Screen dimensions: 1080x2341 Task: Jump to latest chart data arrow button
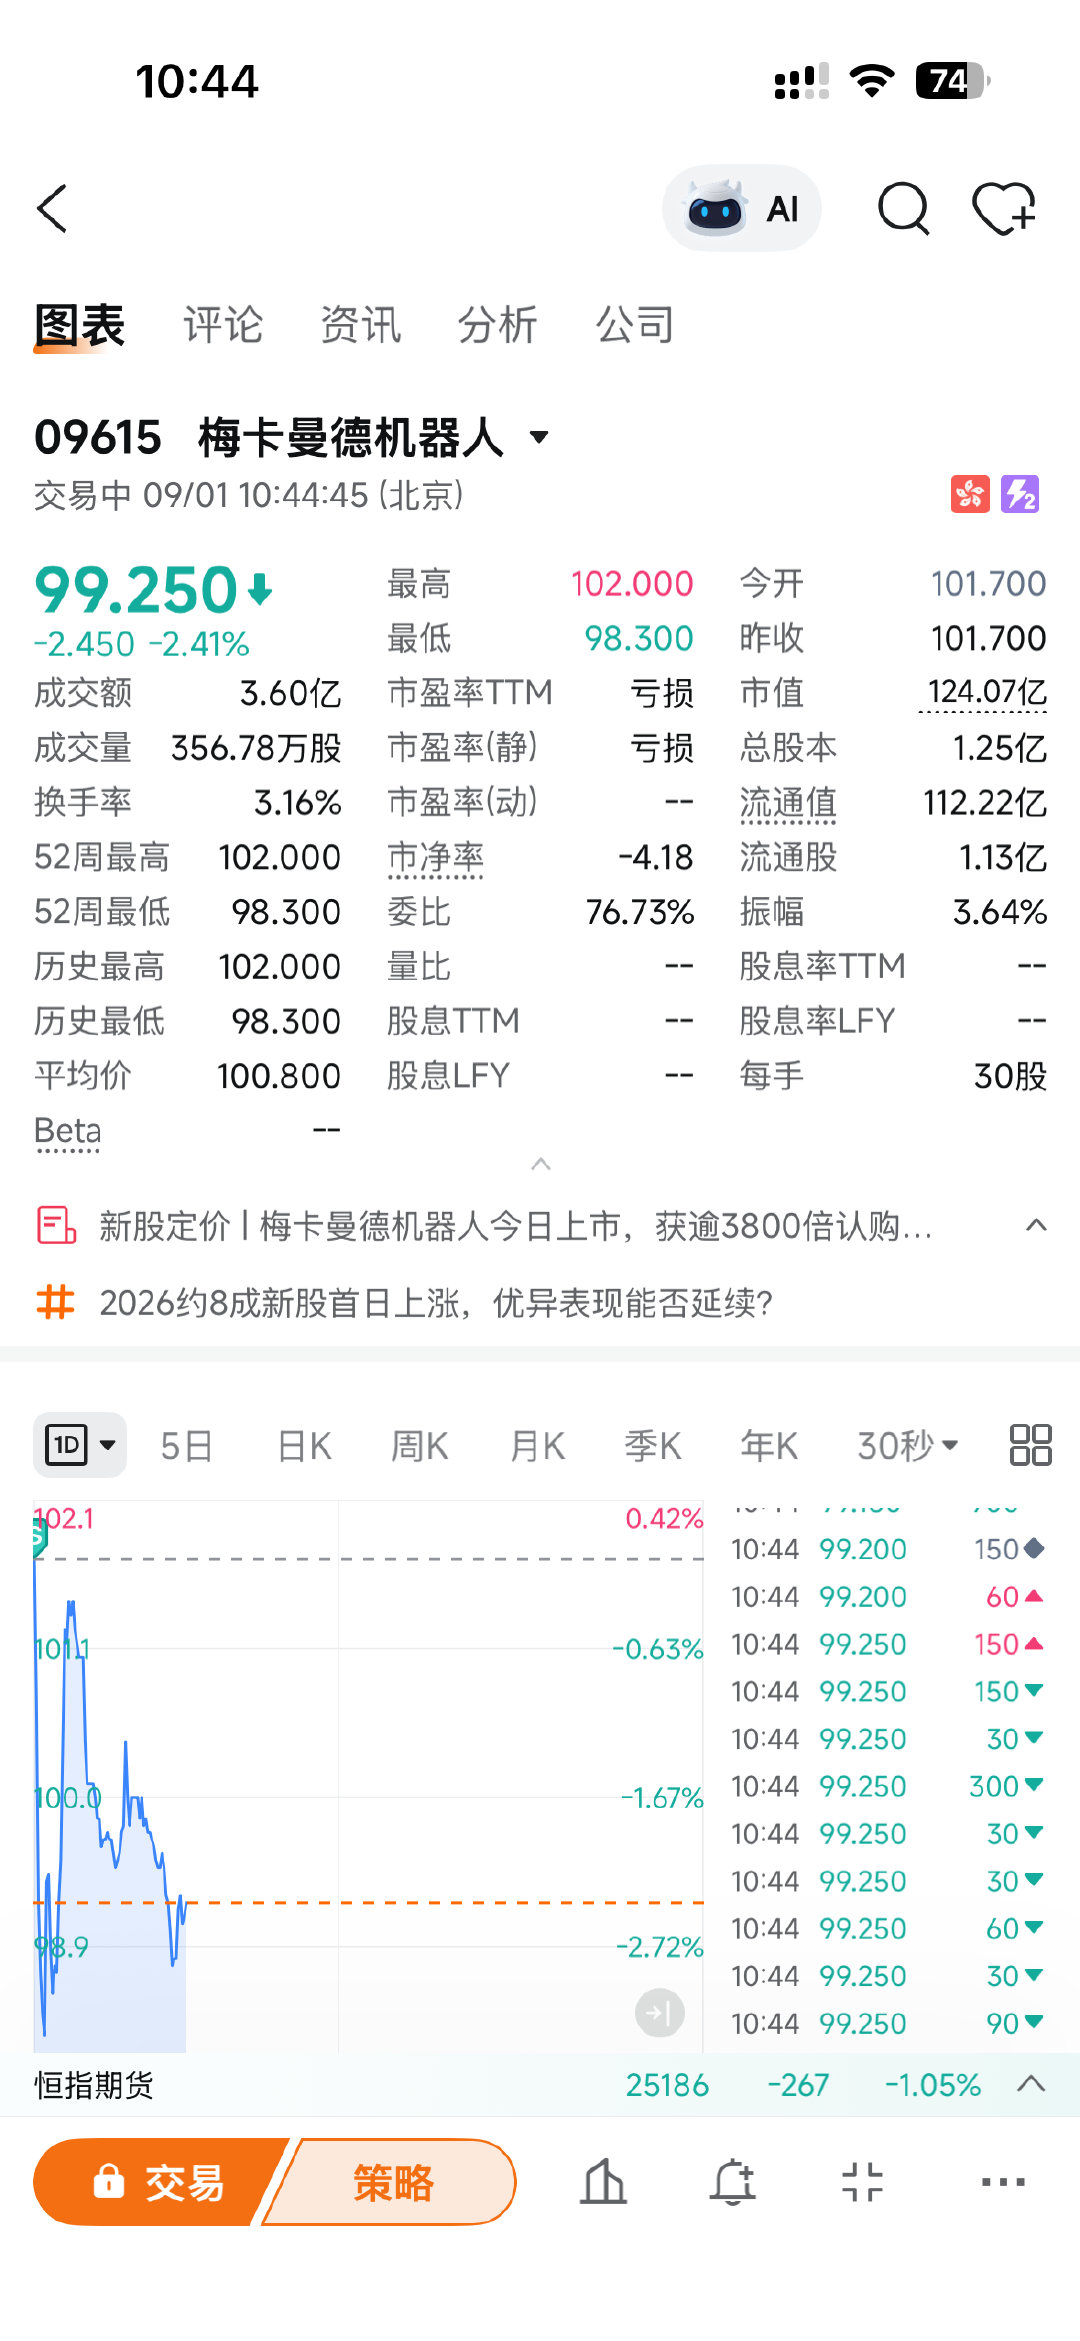pos(660,2013)
